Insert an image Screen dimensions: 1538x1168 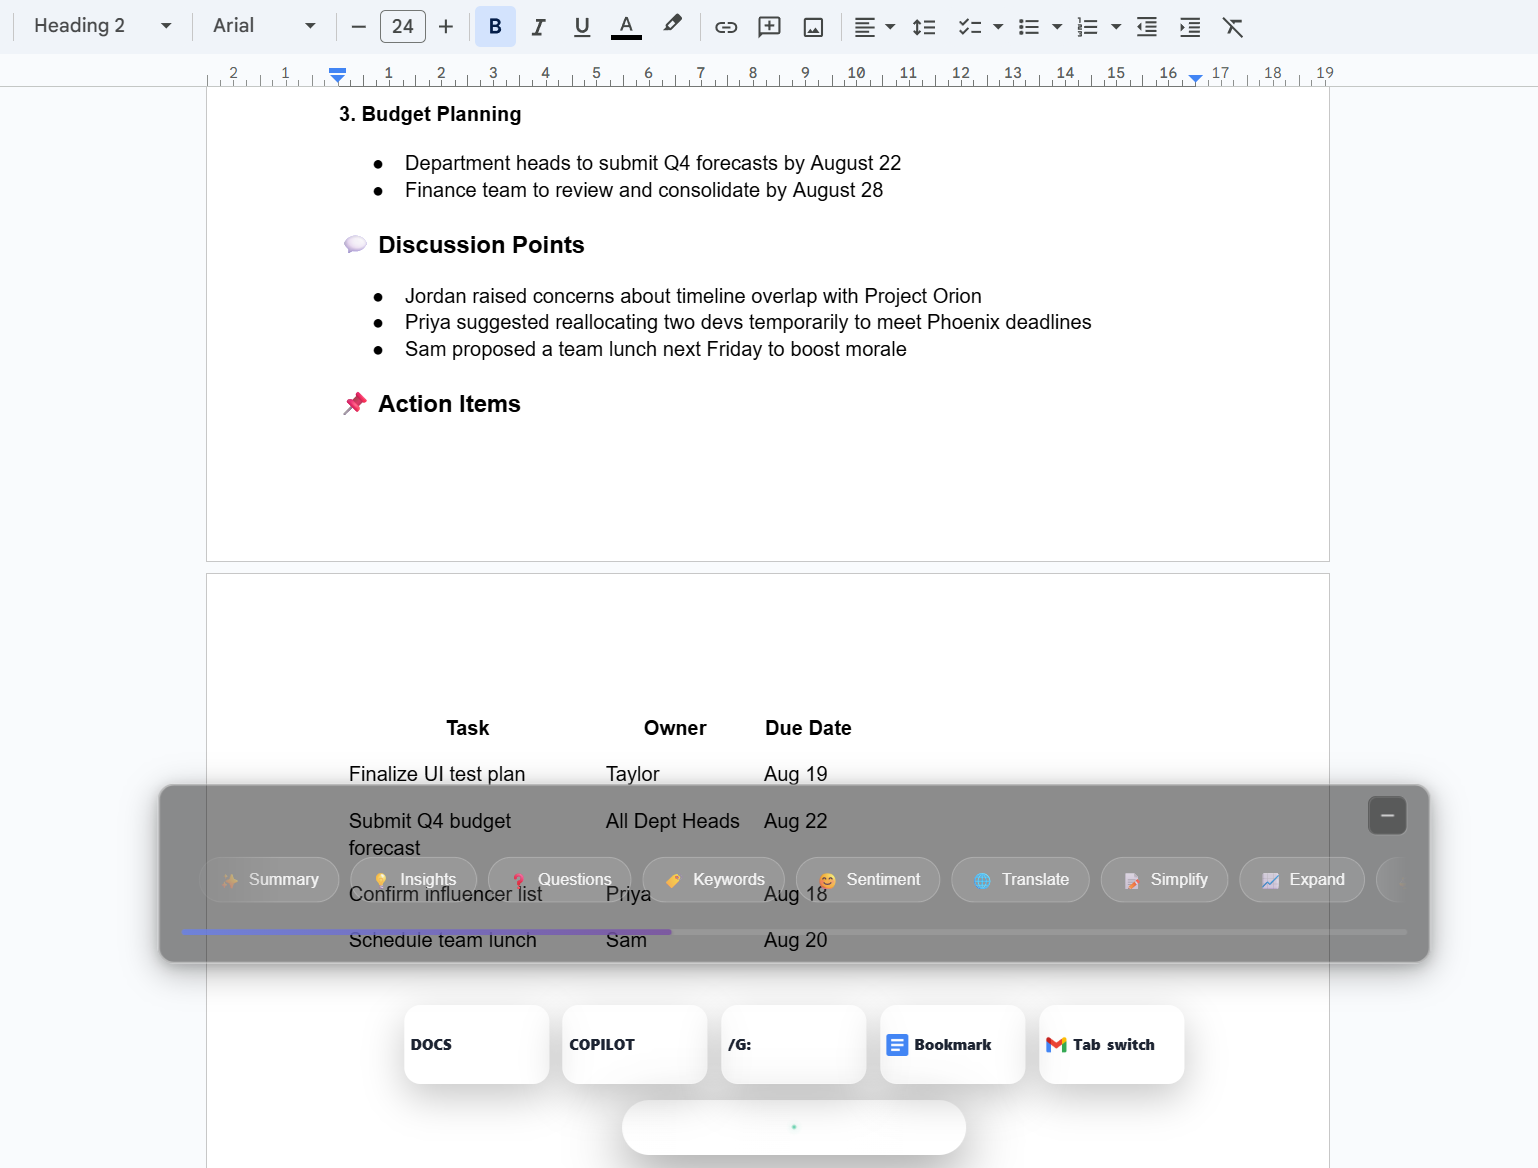click(813, 27)
